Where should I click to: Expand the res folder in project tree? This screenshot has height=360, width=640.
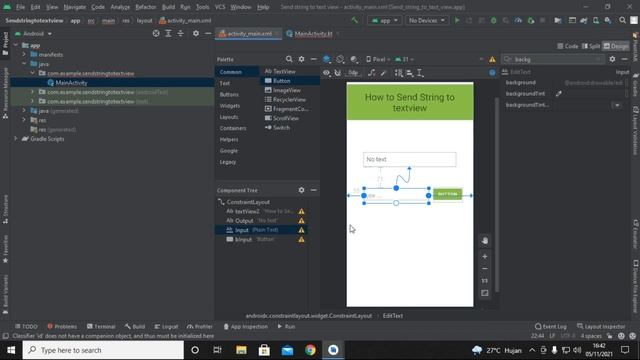(x=24, y=120)
